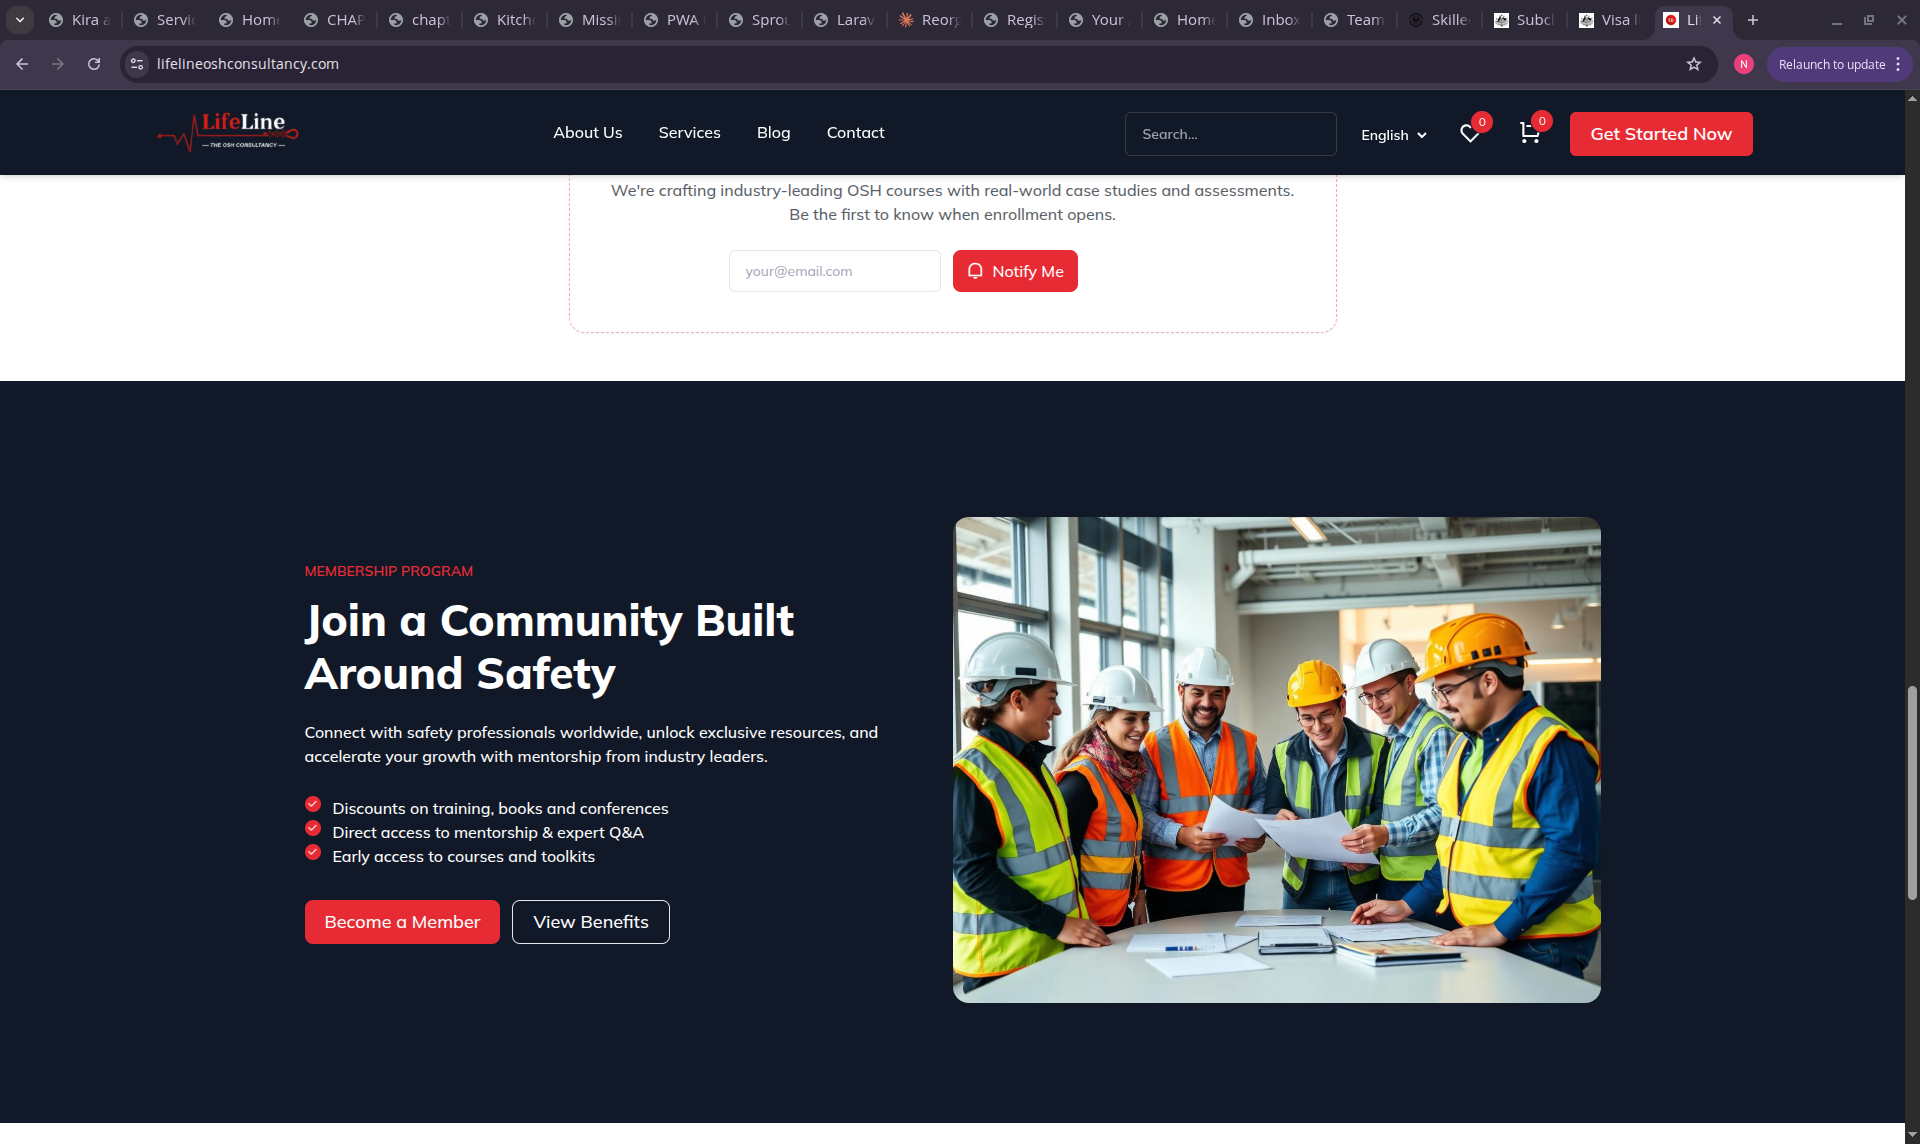This screenshot has width=1920, height=1144.
Task: Go back to previous page
Action: pyautogui.click(x=22, y=64)
